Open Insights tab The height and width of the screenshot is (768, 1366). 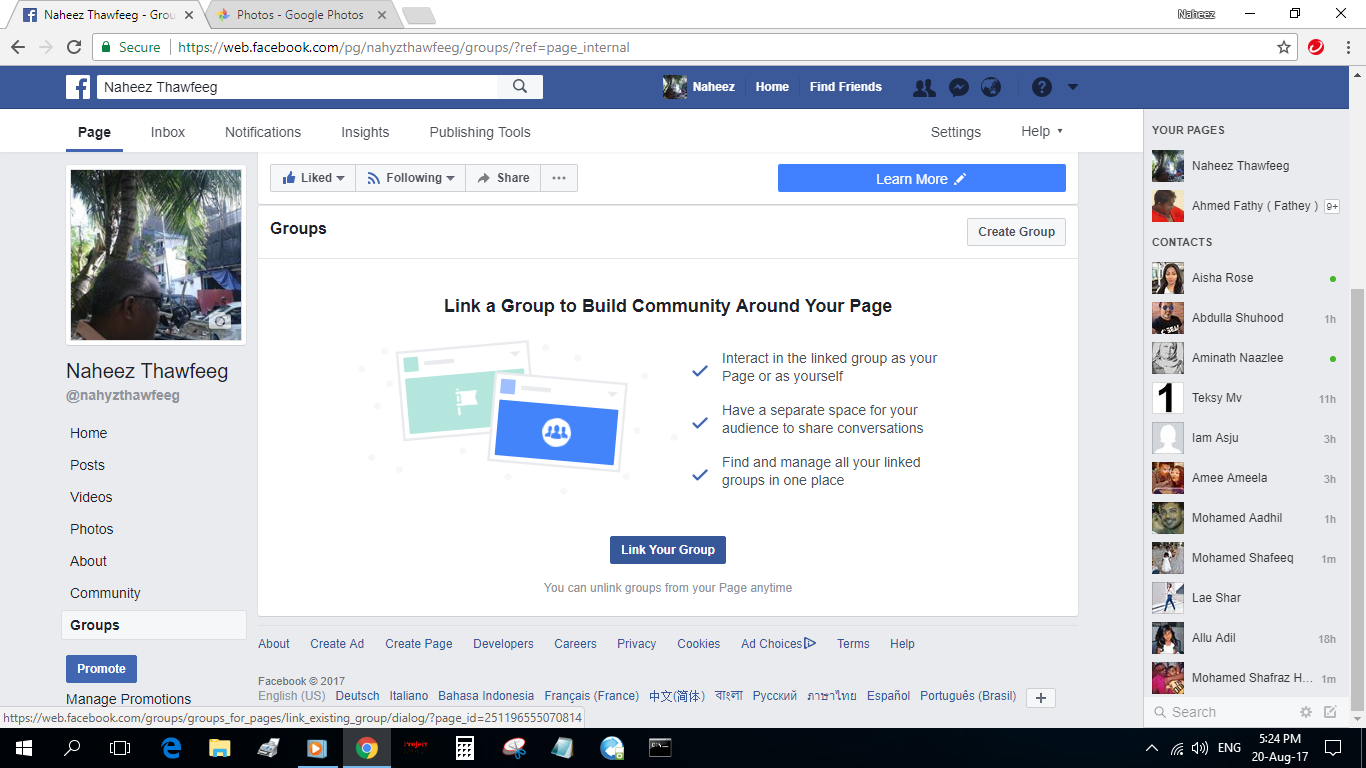click(365, 132)
